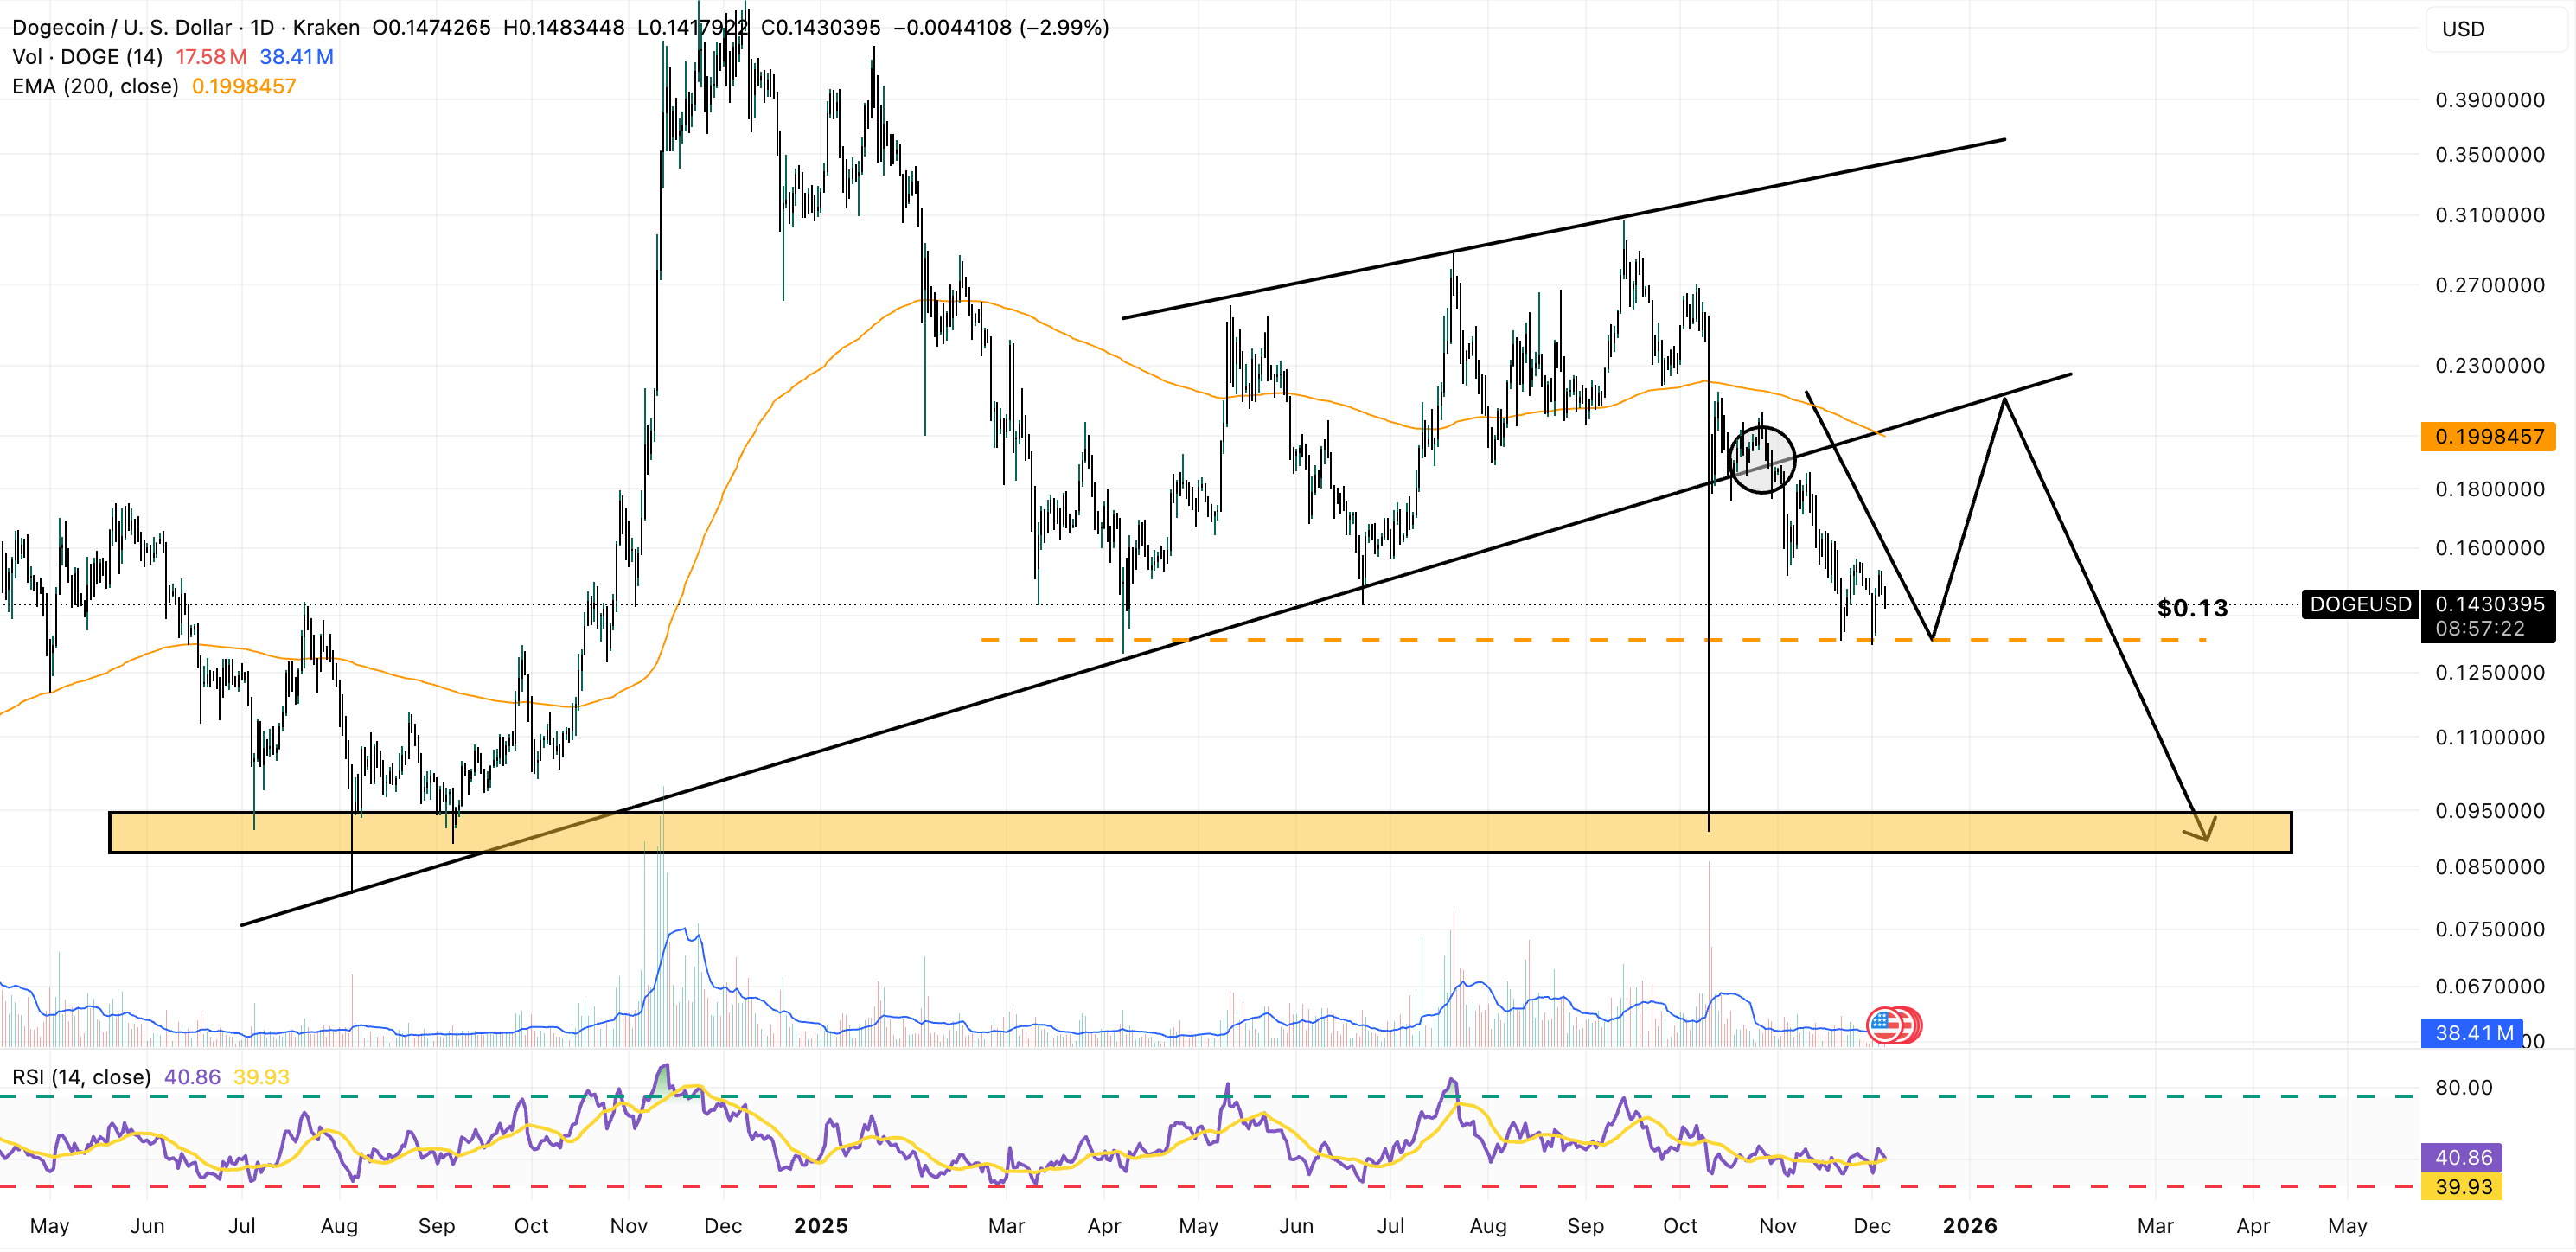Toggle the RSI (14, close) indicator legend
Image resolution: width=2576 pixels, height=1252 pixels.
coord(80,1078)
